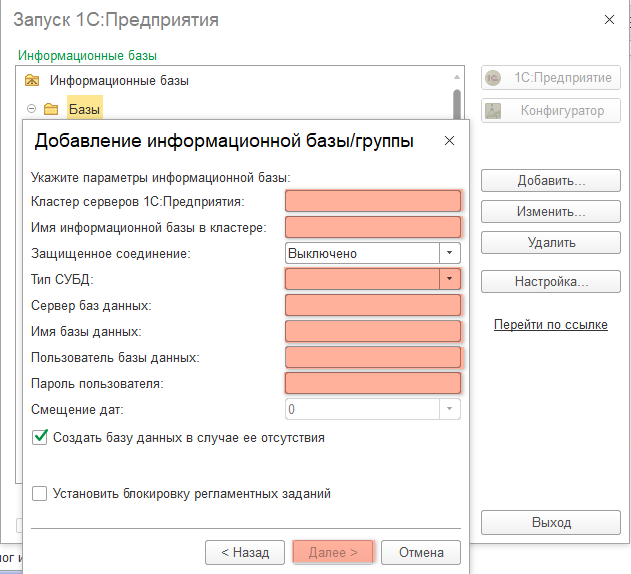Close the Запуск 1С:Предприятия window
Screen dimensions: 631x574
pyautogui.click(x=609, y=19)
